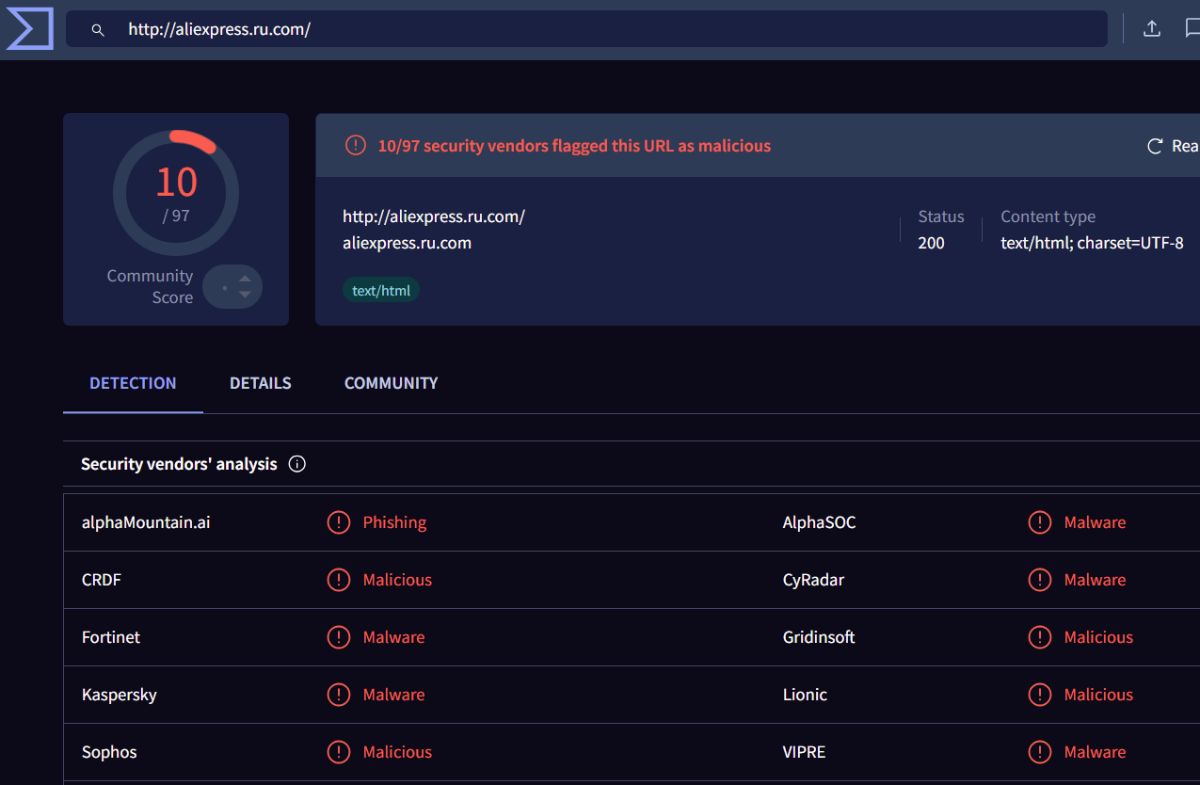The image size is (1200, 785).
Task: Click the Fortinet vendor name
Action: click(x=111, y=637)
